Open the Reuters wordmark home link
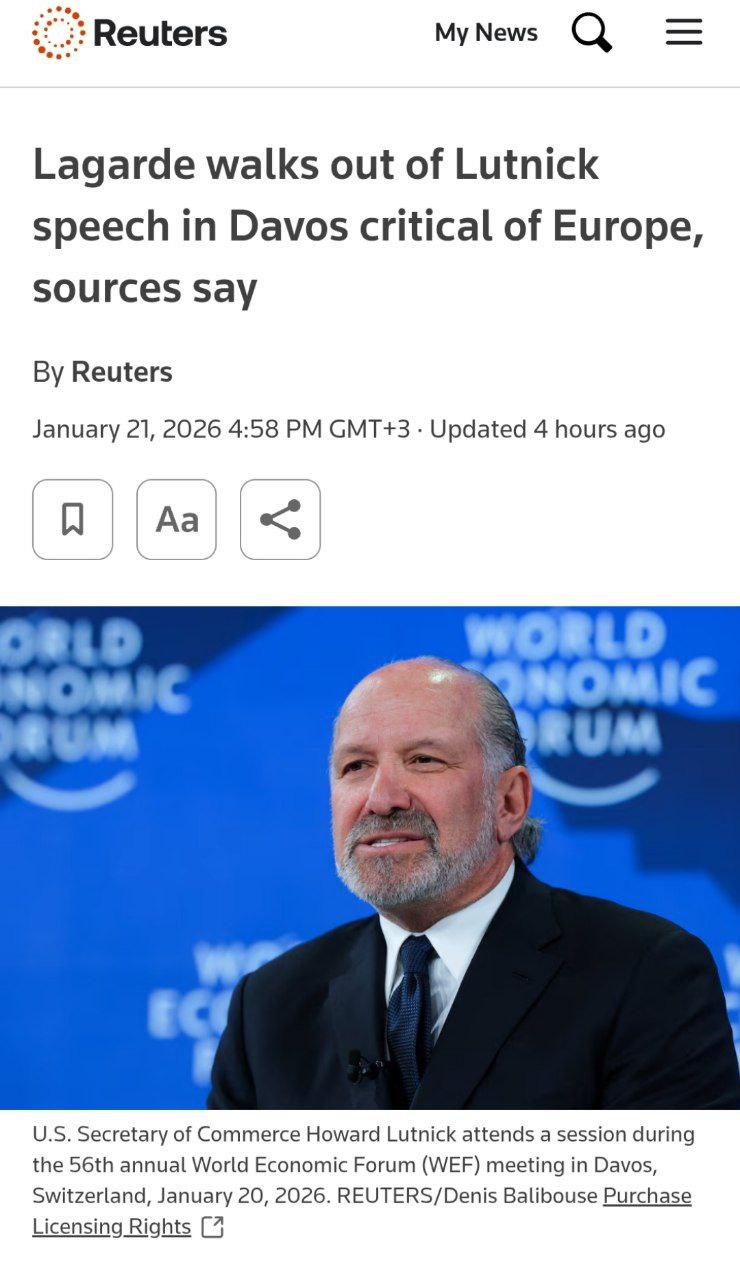This screenshot has height=1280, width=740. [x=160, y=34]
